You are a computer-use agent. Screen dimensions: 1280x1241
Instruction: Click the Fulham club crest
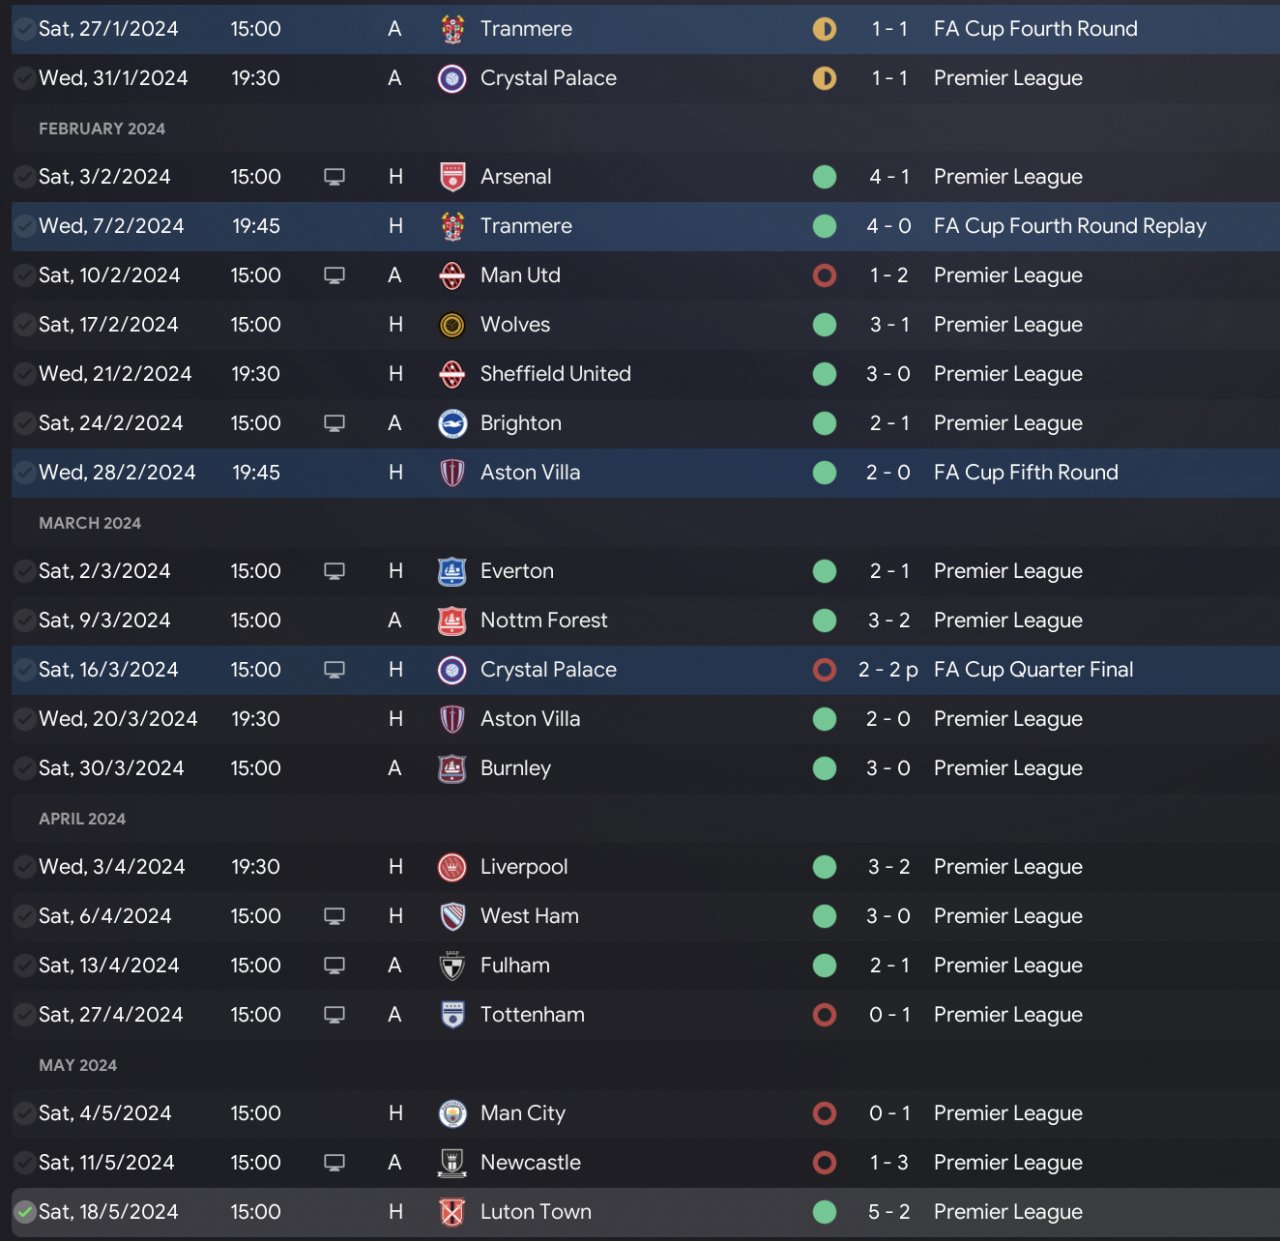coord(452,966)
